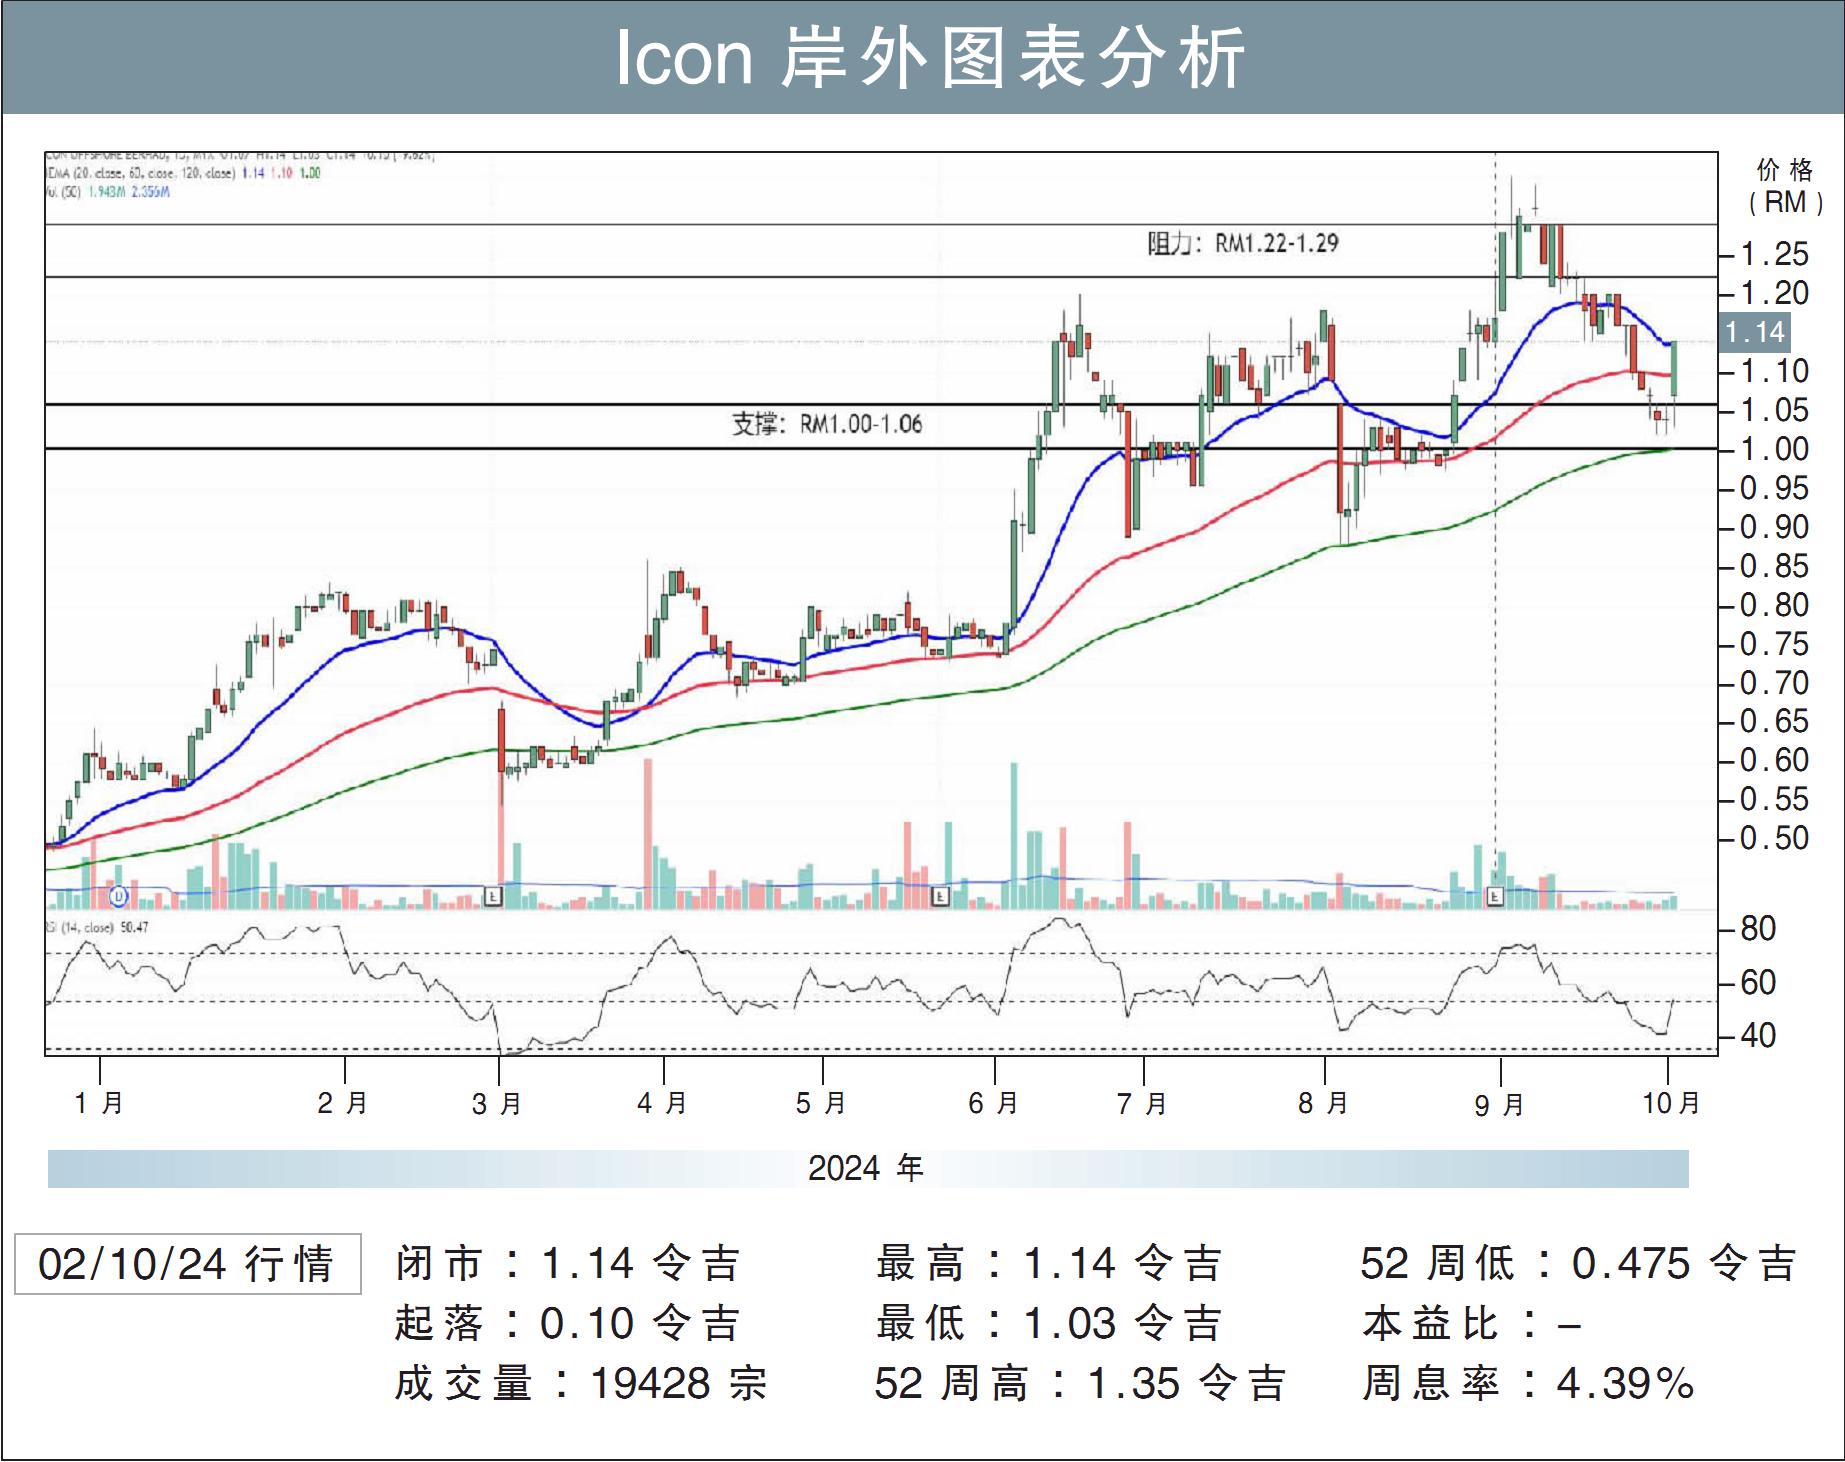Click the RSI 40 axis label
The width and height of the screenshot is (1845, 1462).
point(1758,1036)
